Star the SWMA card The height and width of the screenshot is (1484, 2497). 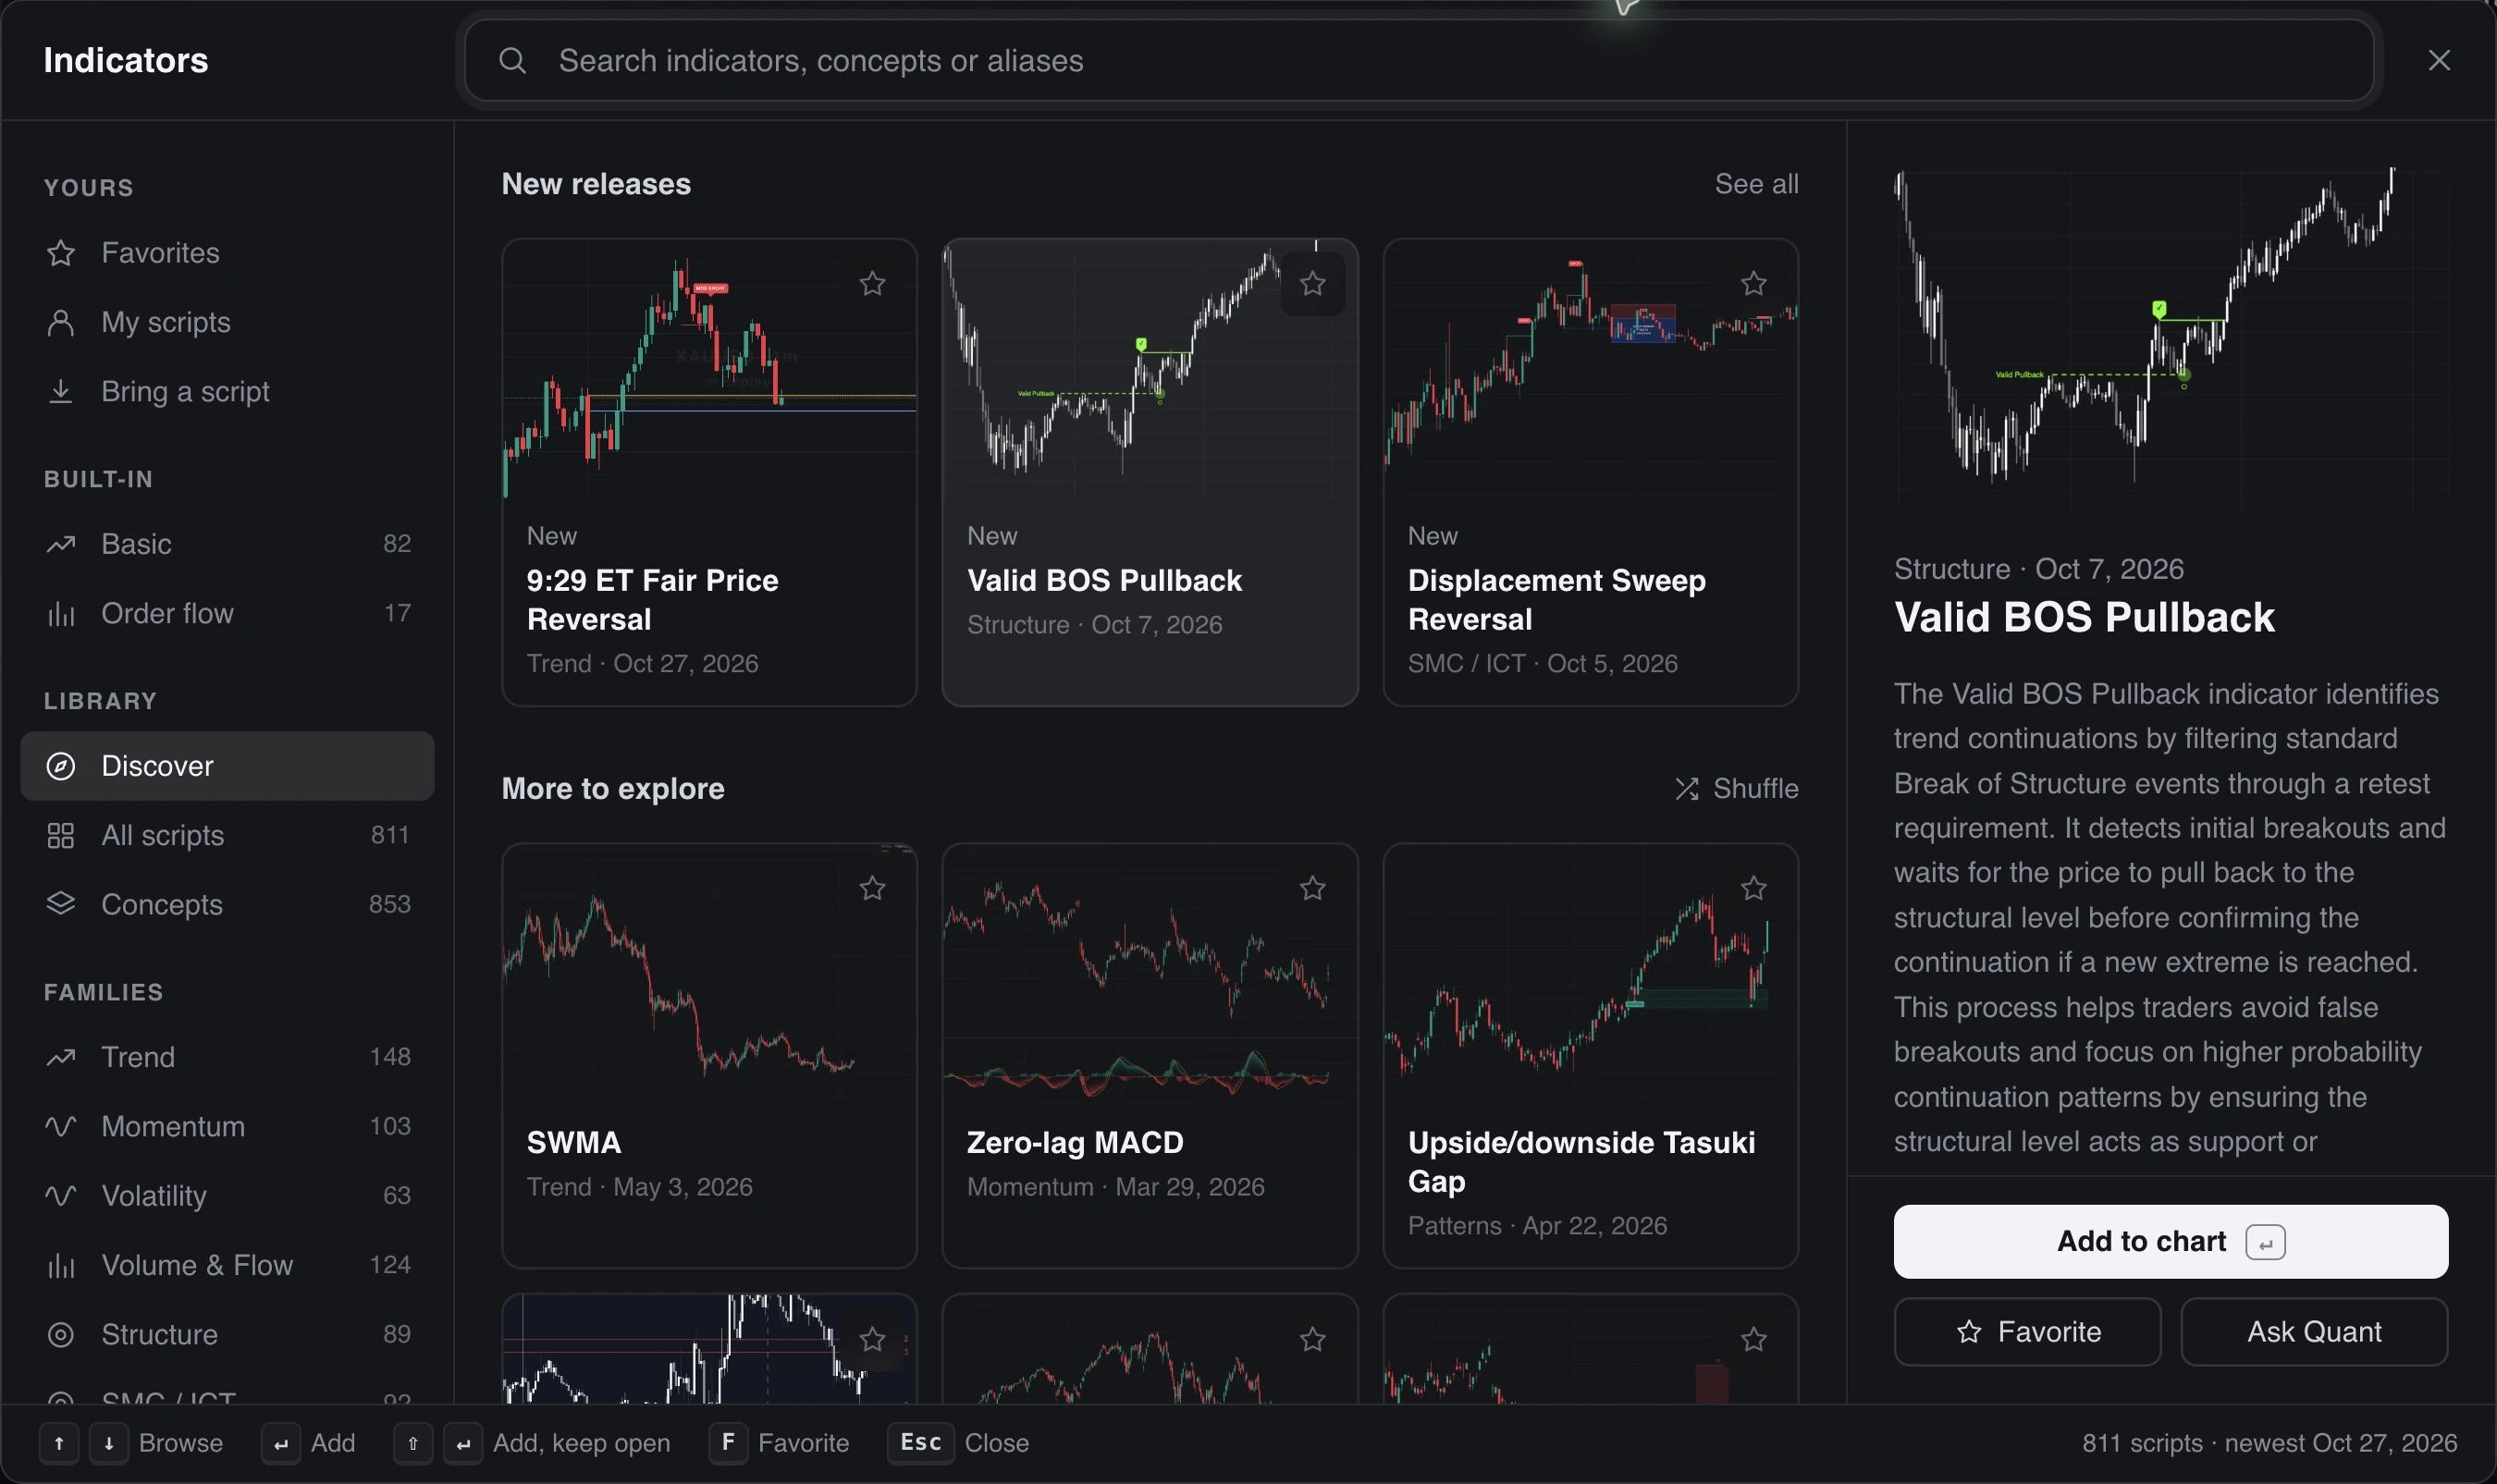[x=872, y=888]
